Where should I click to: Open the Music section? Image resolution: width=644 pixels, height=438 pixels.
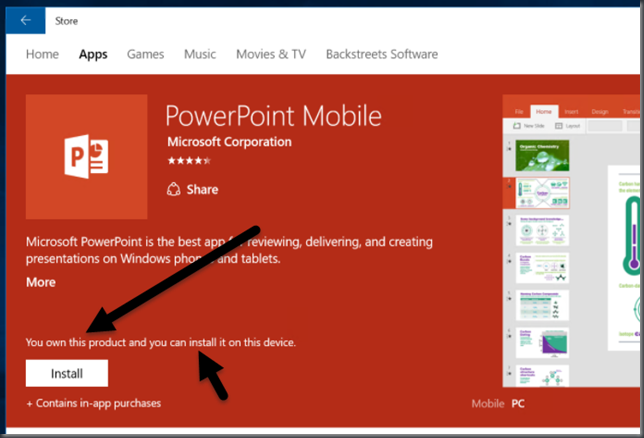coord(200,54)
